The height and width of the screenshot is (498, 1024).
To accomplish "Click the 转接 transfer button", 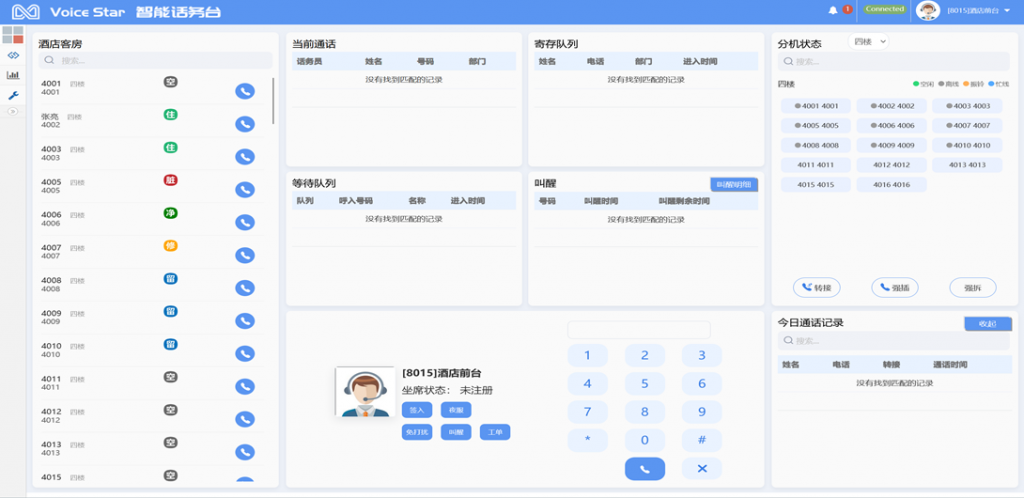I will [816, 288].
